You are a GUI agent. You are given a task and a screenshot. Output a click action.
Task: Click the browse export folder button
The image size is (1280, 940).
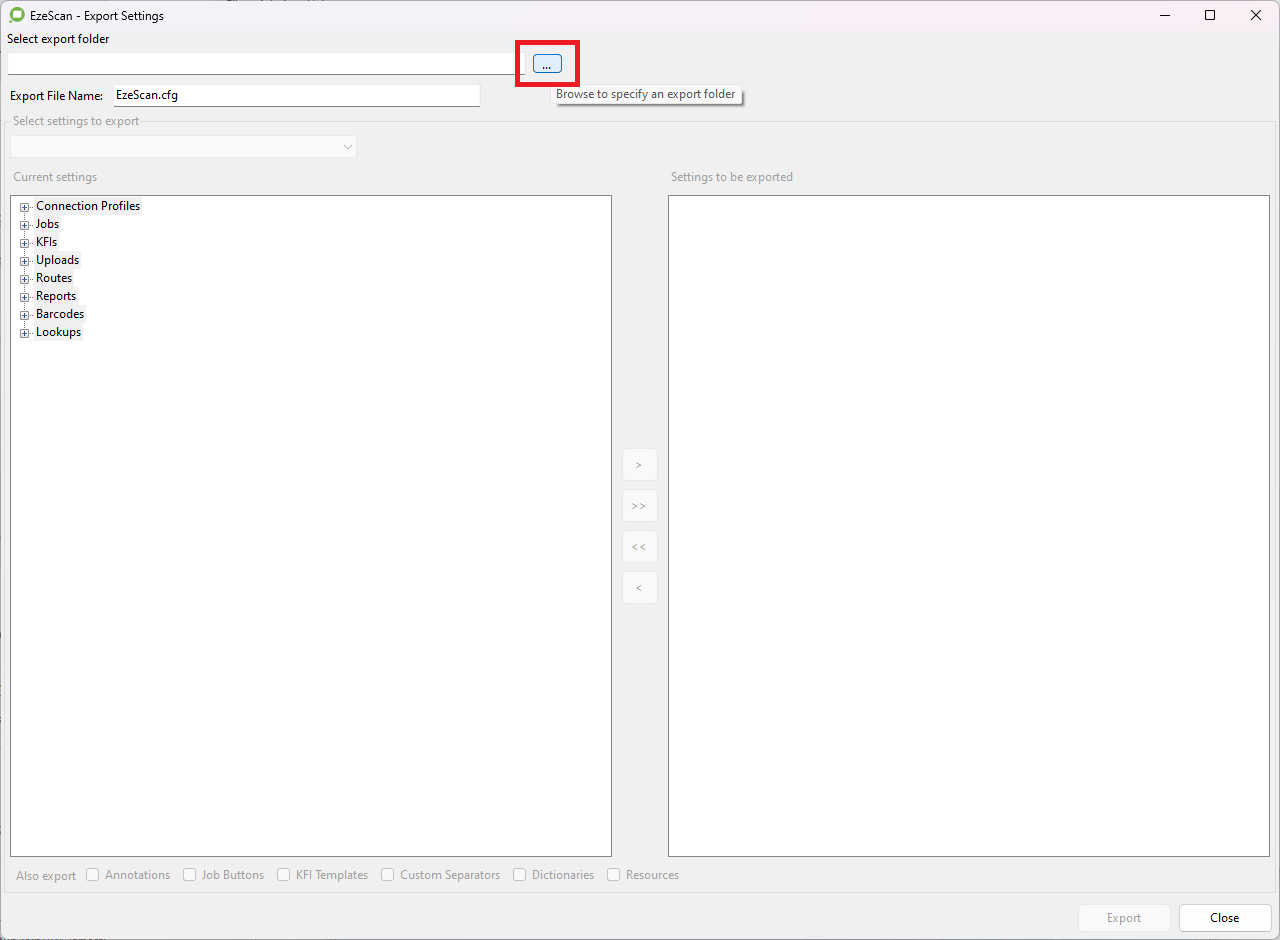pos(547,64)
